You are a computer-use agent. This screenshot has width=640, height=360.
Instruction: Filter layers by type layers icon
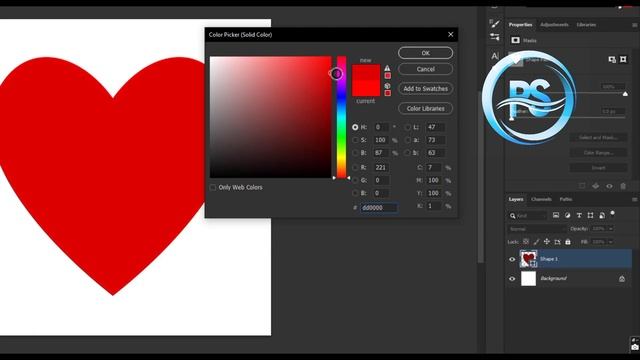point(579,215)
